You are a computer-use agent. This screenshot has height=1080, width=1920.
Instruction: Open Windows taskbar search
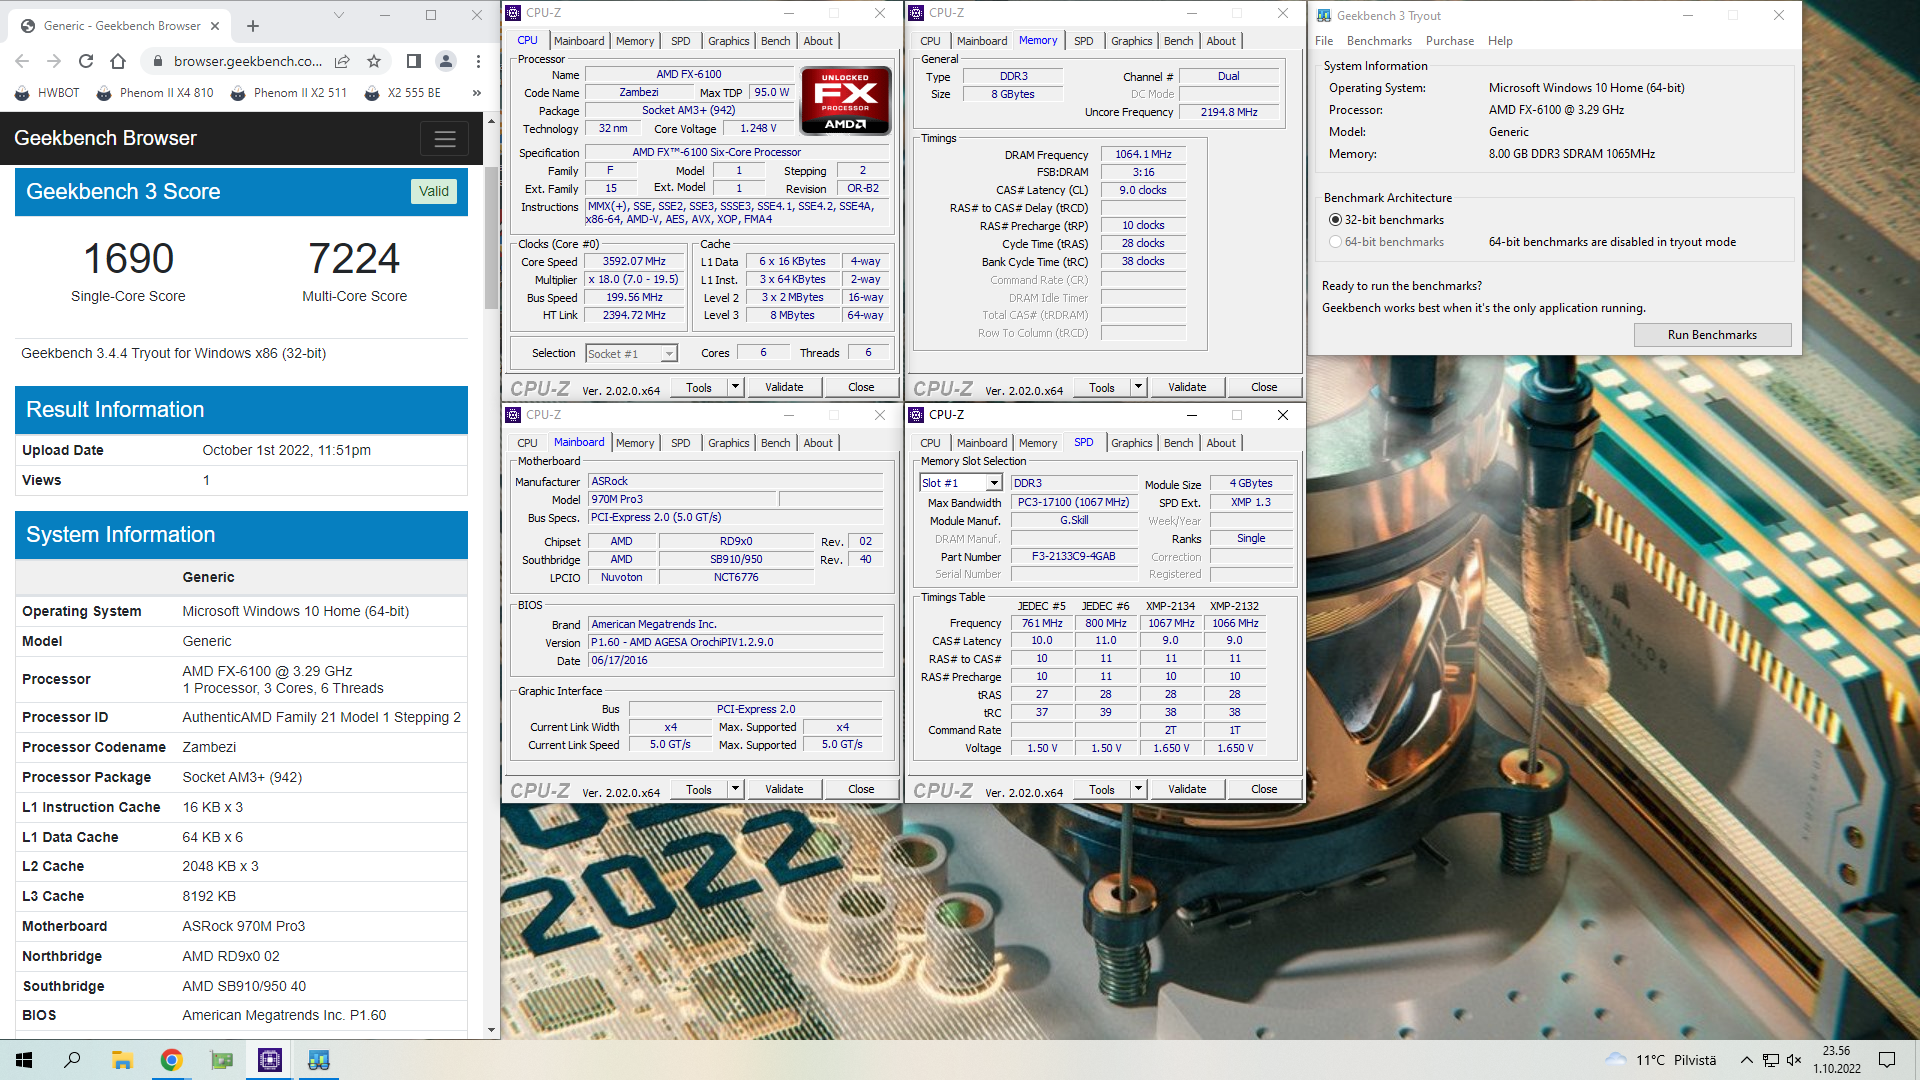tap(72, 1060)
